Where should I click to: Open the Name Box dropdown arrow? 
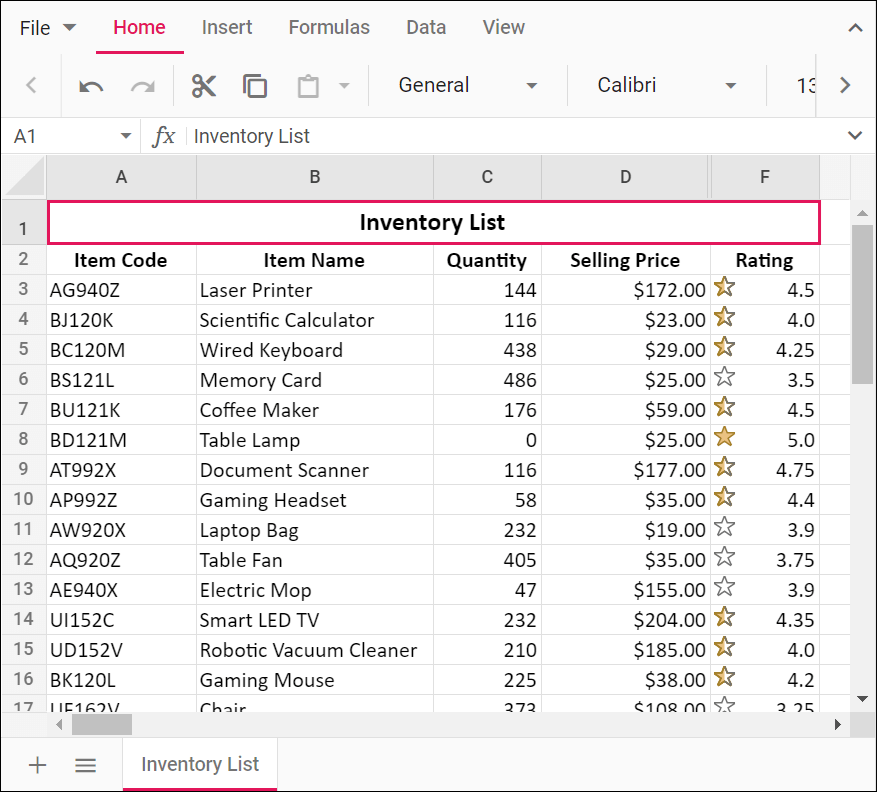[x=126, y=136]
